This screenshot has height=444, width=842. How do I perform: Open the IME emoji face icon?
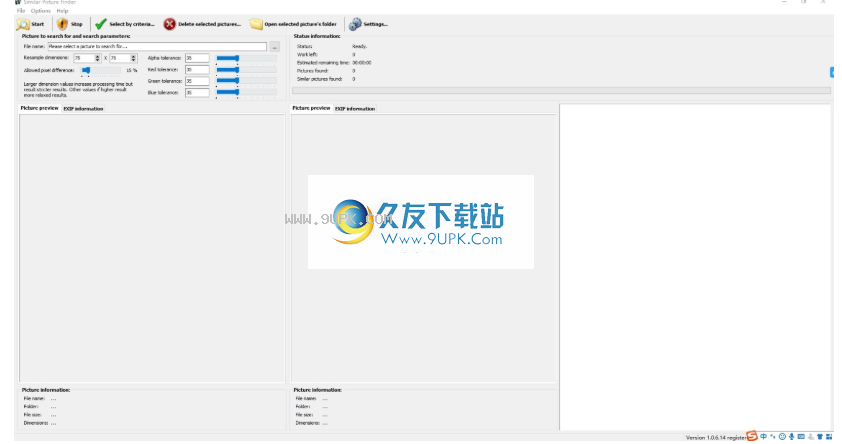782,436
